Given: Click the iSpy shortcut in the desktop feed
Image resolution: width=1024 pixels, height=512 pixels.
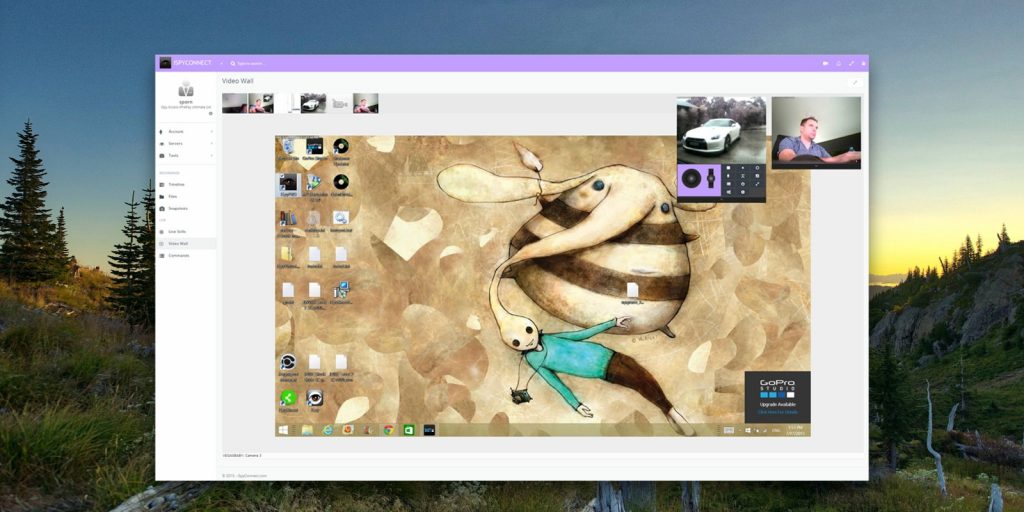Looking at the screenshot, I should (x=288, y=185).
